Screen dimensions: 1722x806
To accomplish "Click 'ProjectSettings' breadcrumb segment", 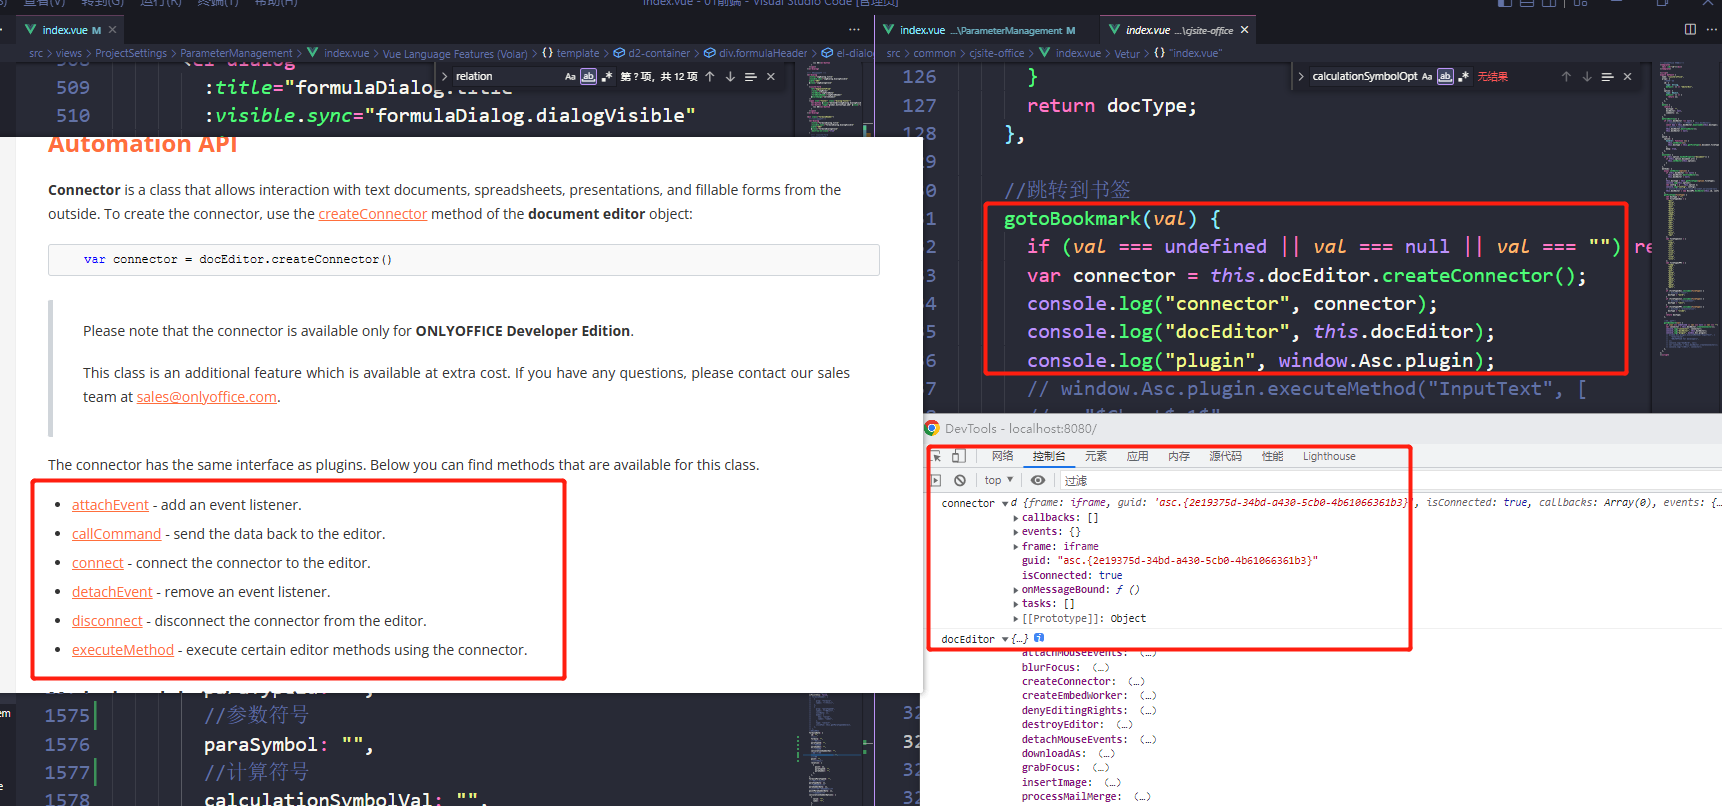I will [131, 54].
